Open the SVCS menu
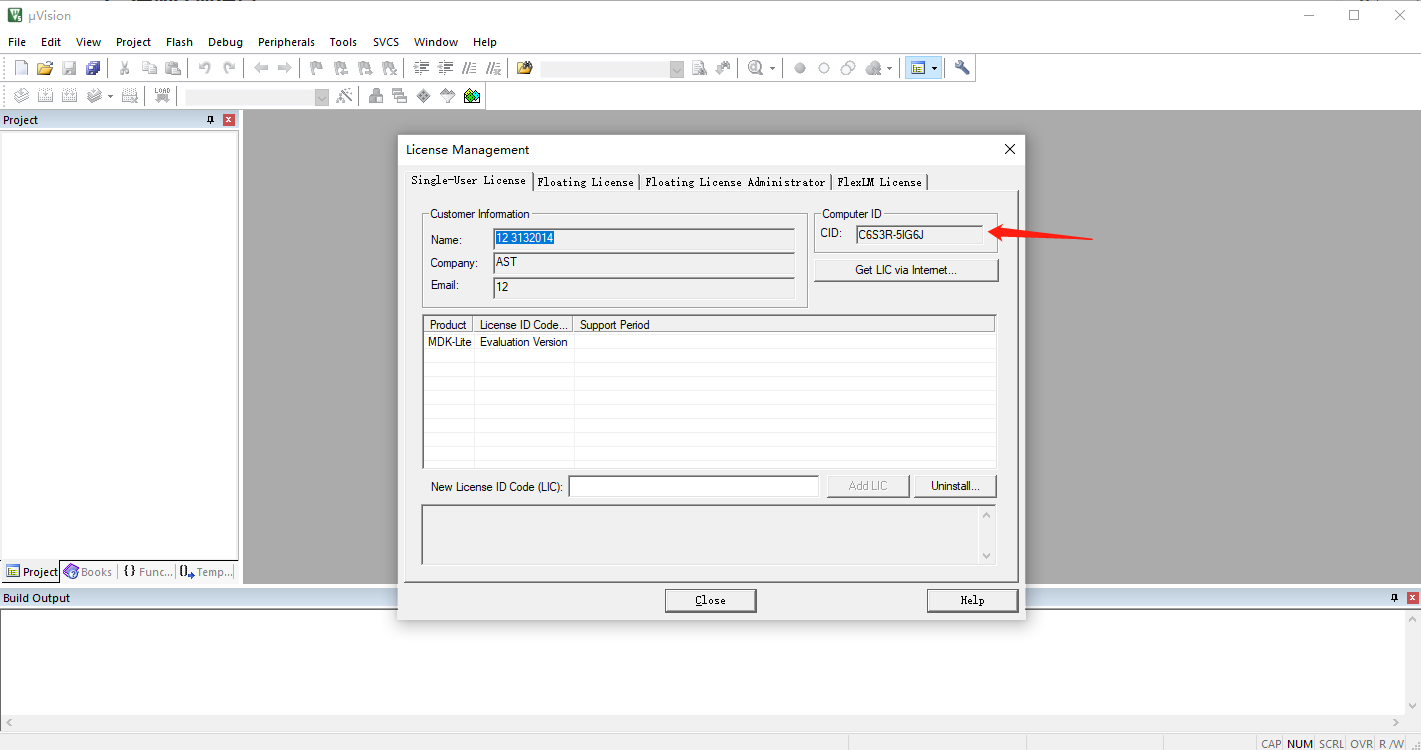 [x=386, y=42]
